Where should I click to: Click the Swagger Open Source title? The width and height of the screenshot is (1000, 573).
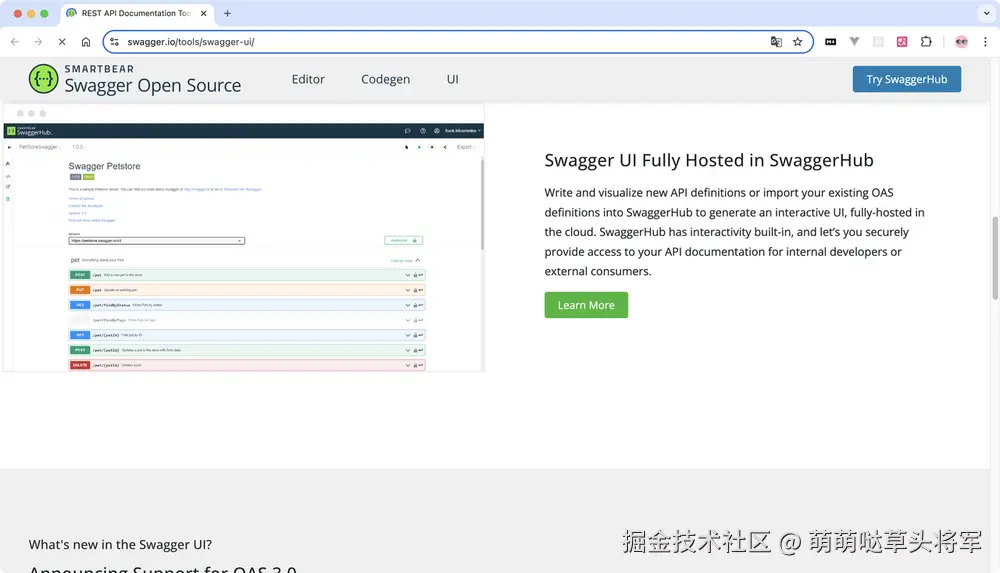coord(152,86)
